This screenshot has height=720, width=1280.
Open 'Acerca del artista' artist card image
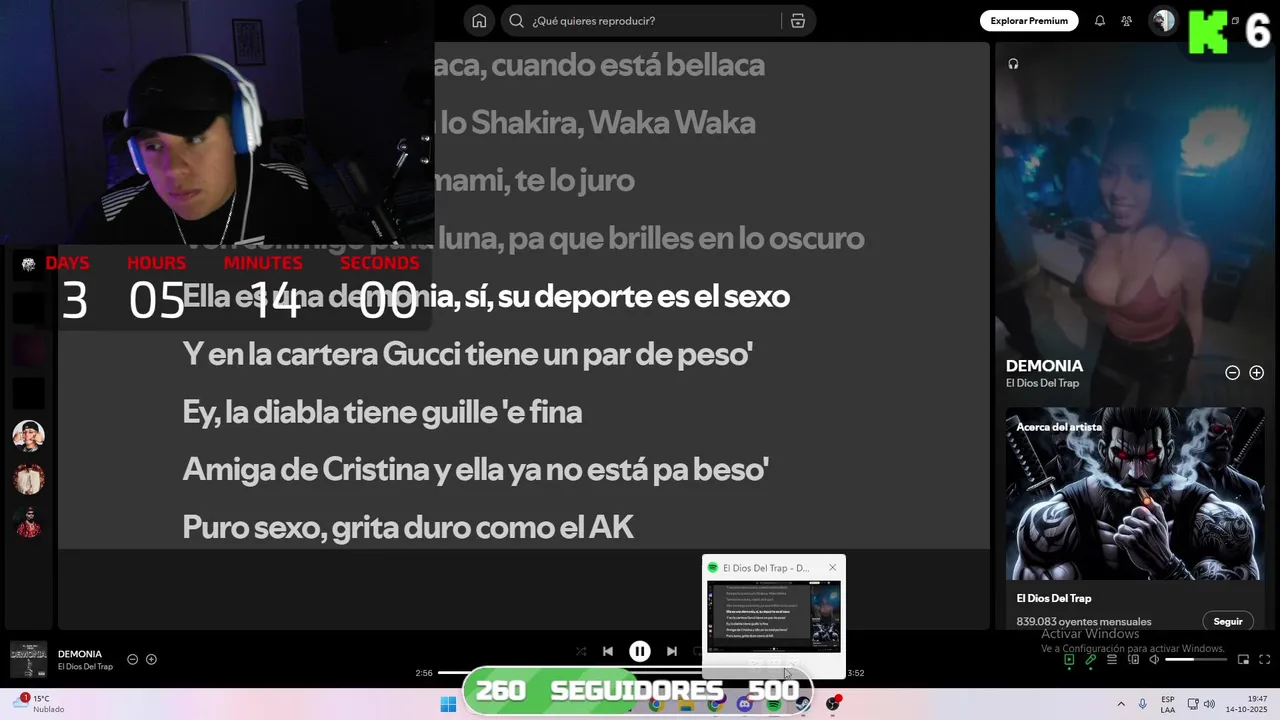click(1135, 493)
